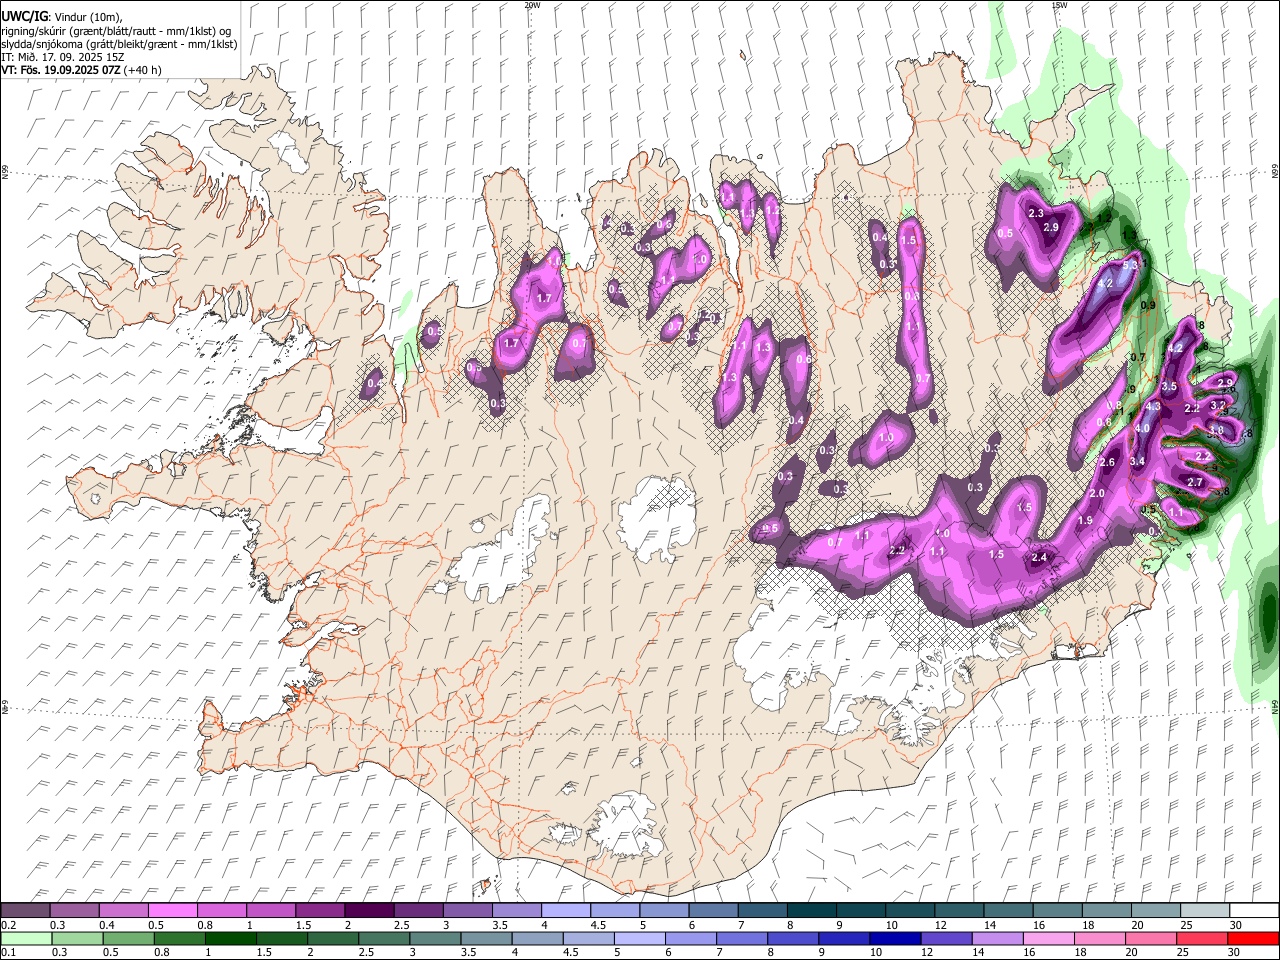
Task: Click the 'IT: Mið. 17. 09. 2025 15Z' line
Action: 62,57
